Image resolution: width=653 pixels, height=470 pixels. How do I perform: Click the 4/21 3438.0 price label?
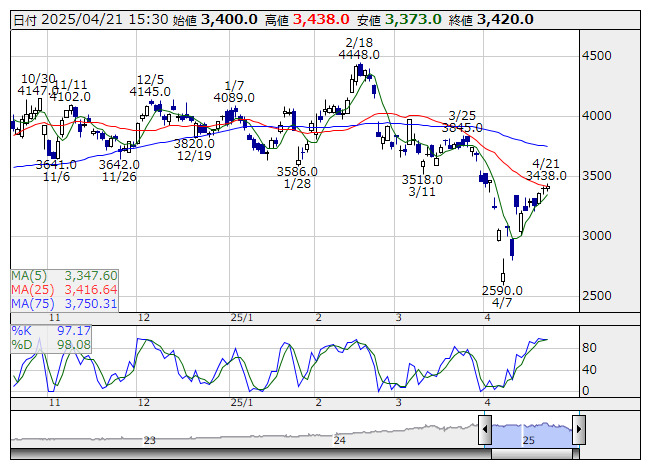click(546, 169)
